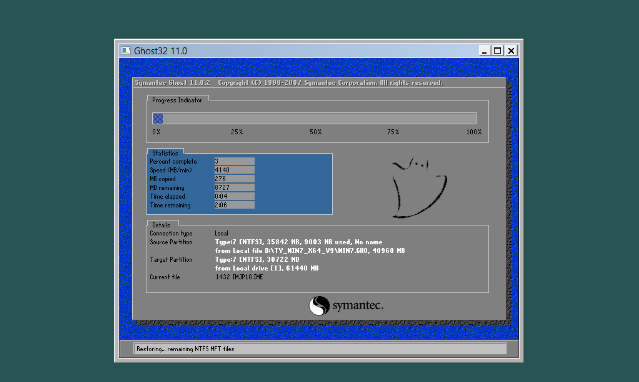Click the Source Partition description line
The image size is (639, 382).
coord(298,242)
